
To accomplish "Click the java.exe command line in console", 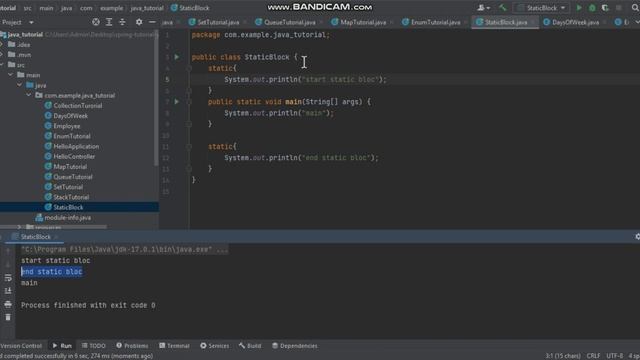I will (124, 249).
